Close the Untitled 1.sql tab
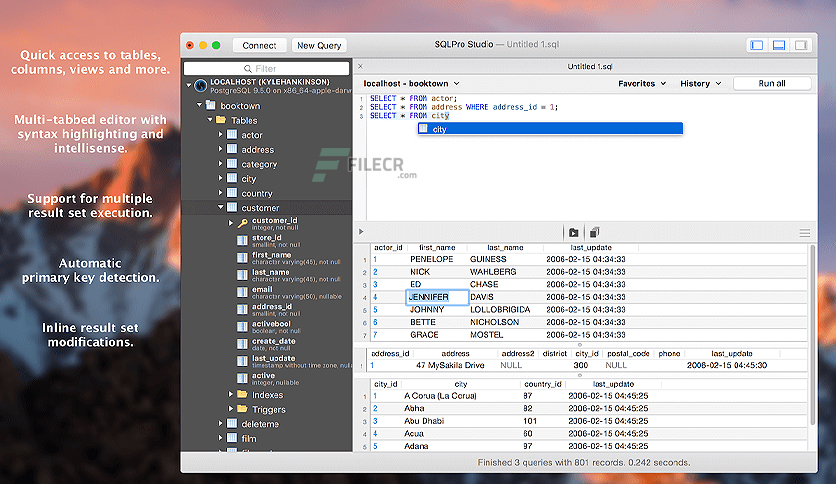This screenshot has width=836, height=484. click(360, 66)
